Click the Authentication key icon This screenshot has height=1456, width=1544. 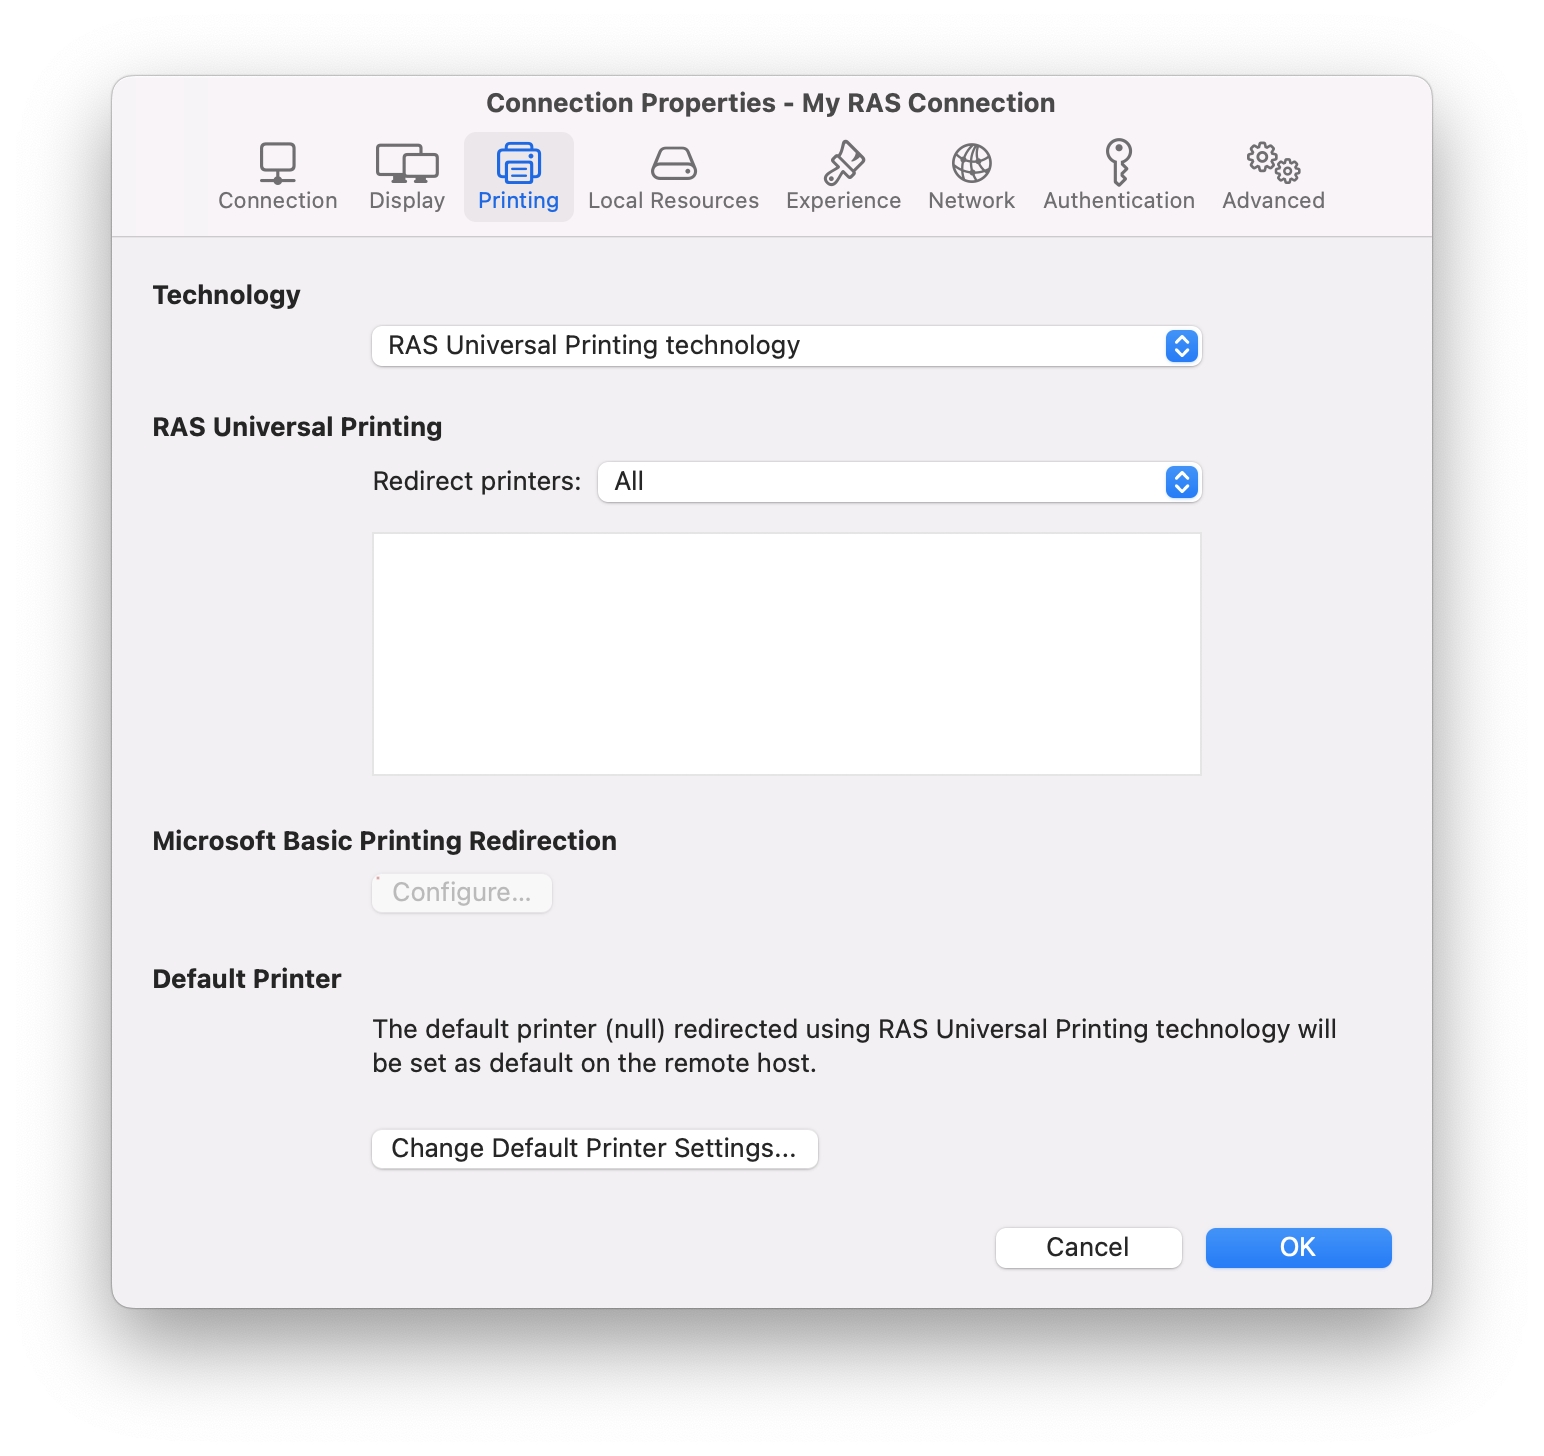pos(1118,162)
